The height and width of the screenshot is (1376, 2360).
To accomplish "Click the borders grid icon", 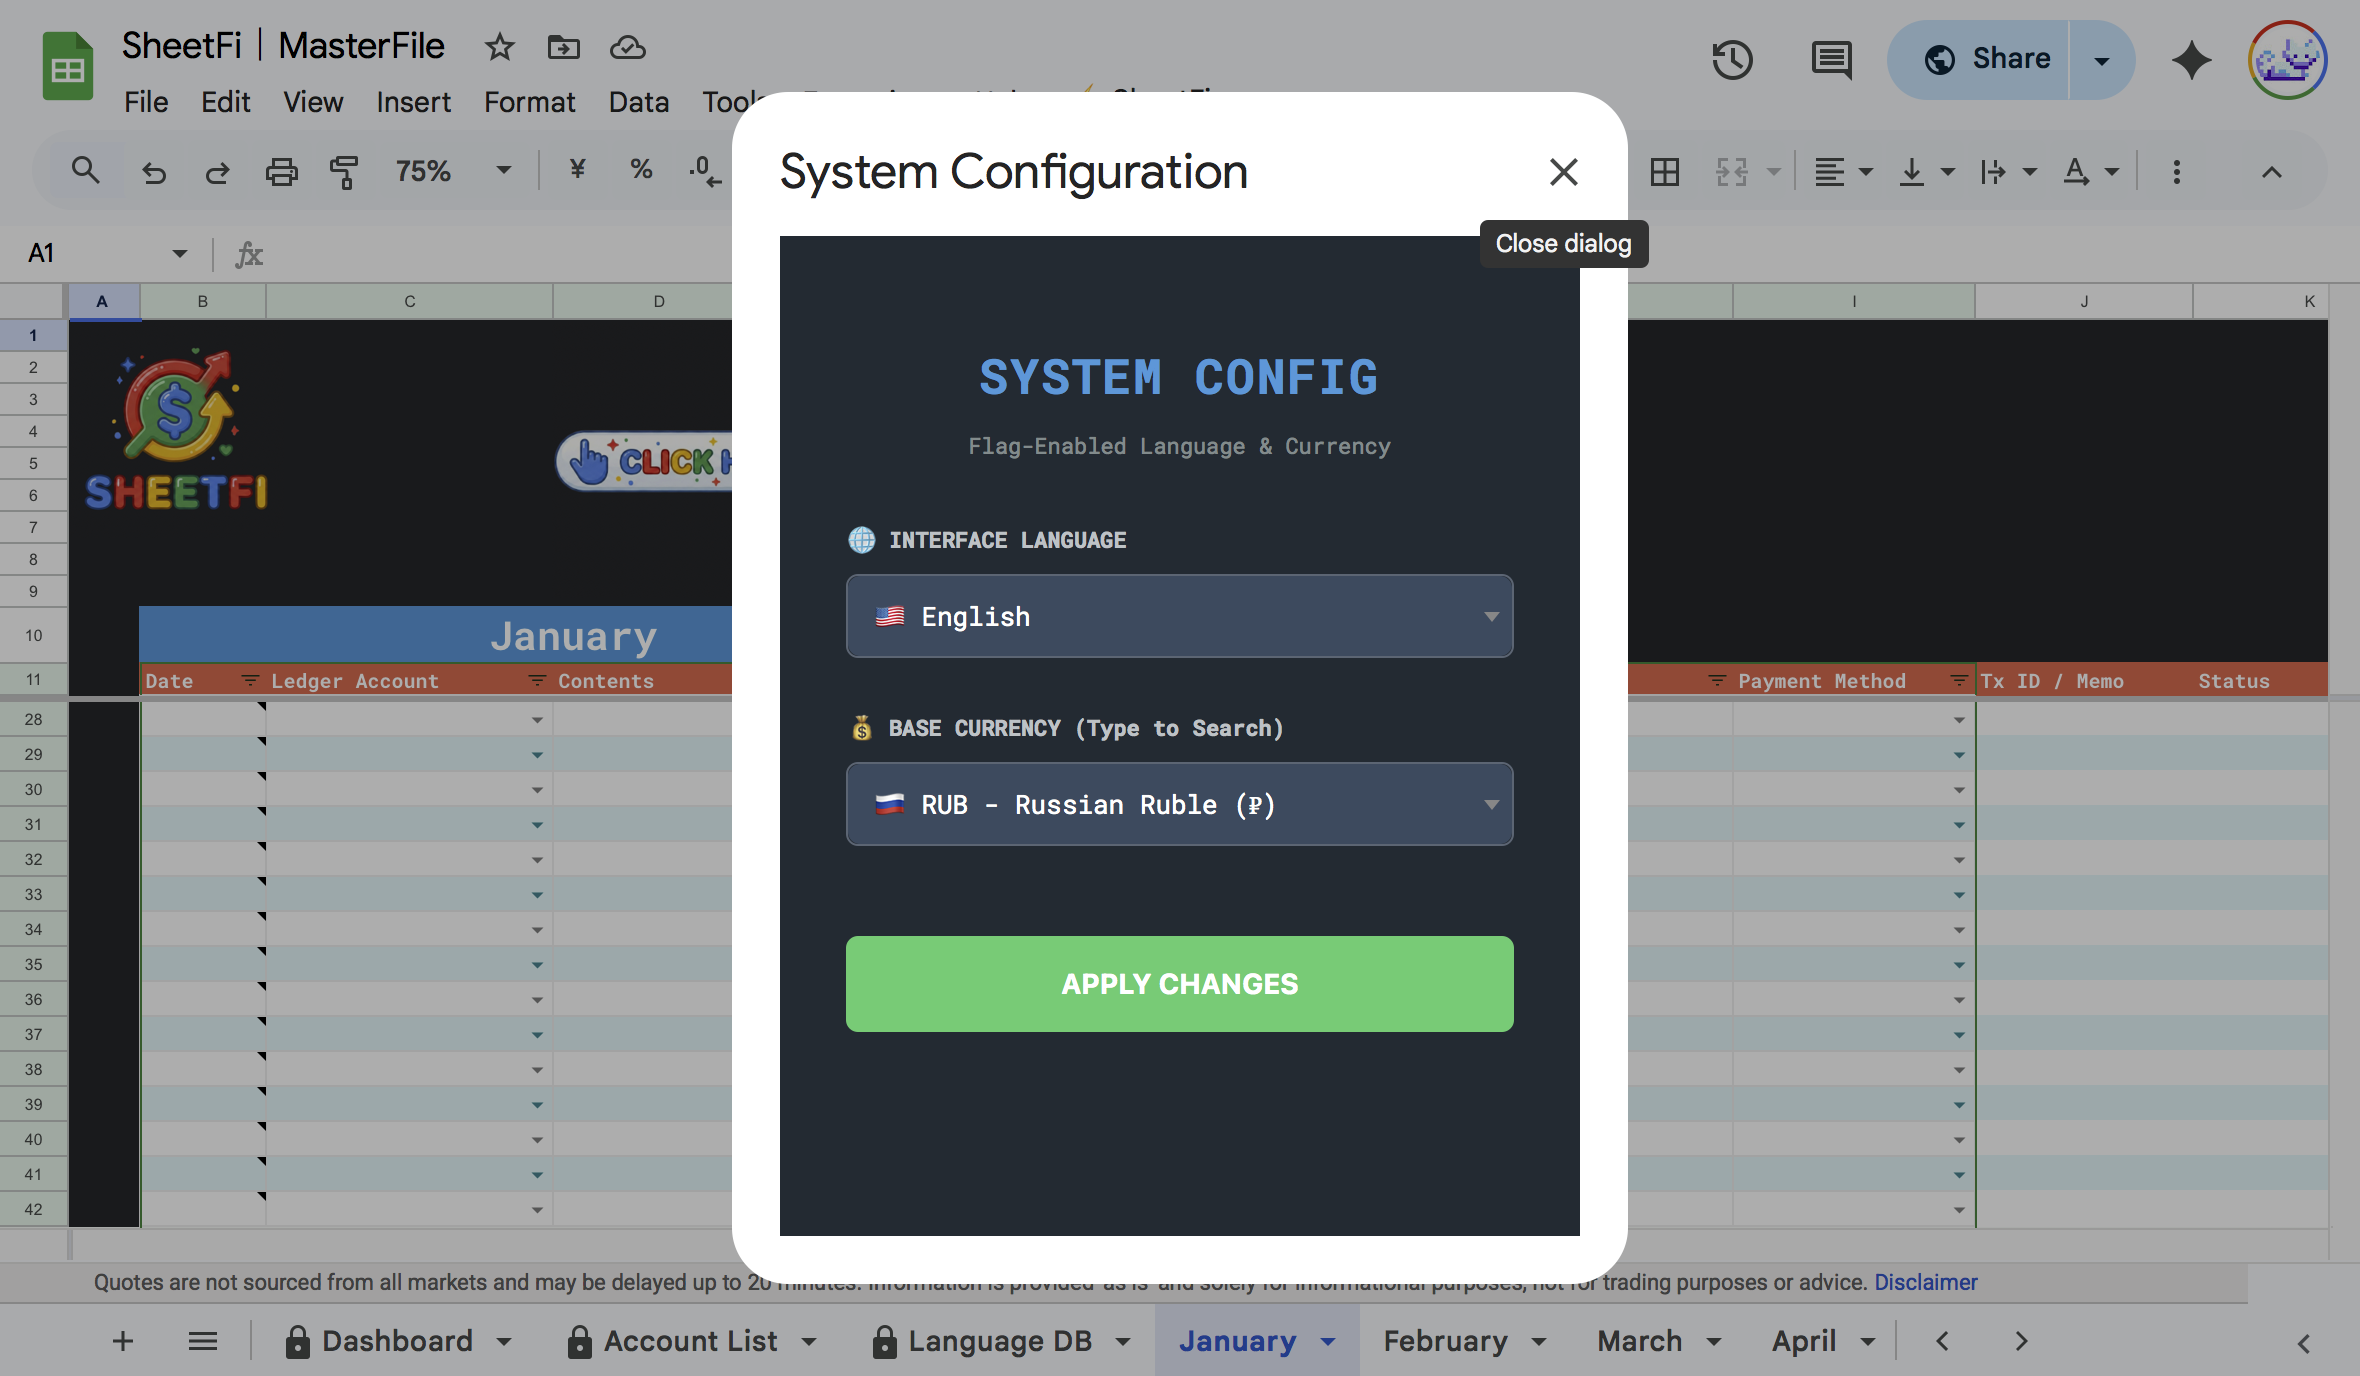I will tap(1664, 172).
